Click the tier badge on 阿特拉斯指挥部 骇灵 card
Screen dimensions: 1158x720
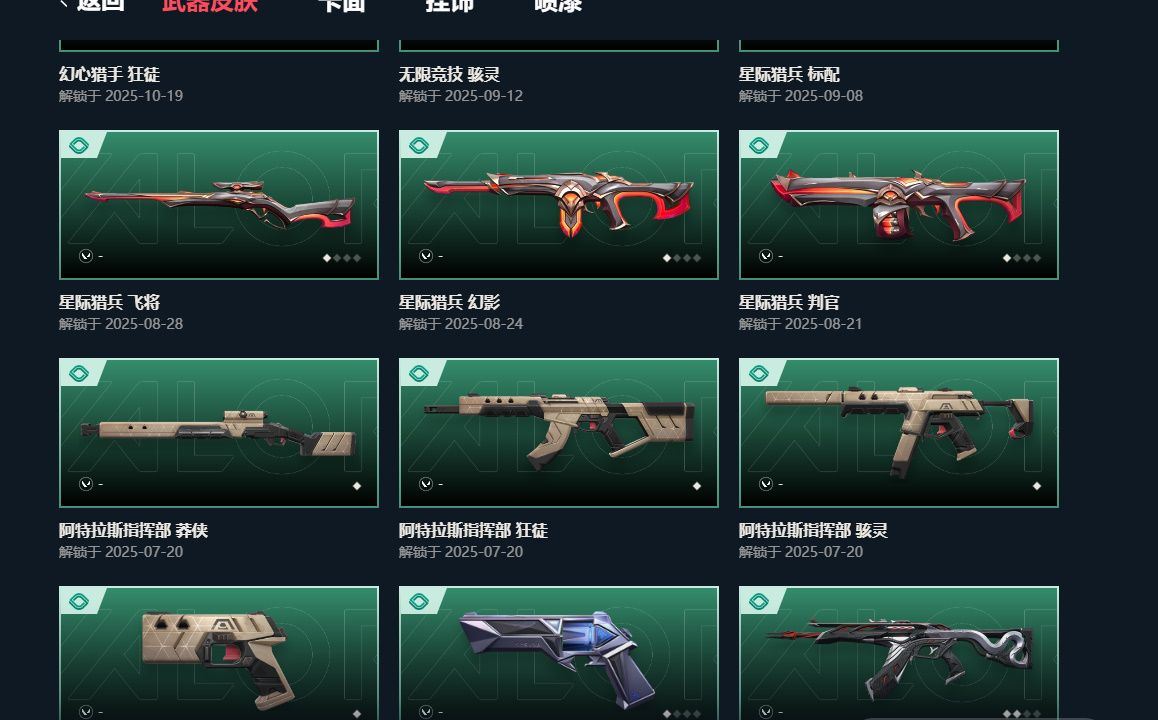[x=758, y=374]
